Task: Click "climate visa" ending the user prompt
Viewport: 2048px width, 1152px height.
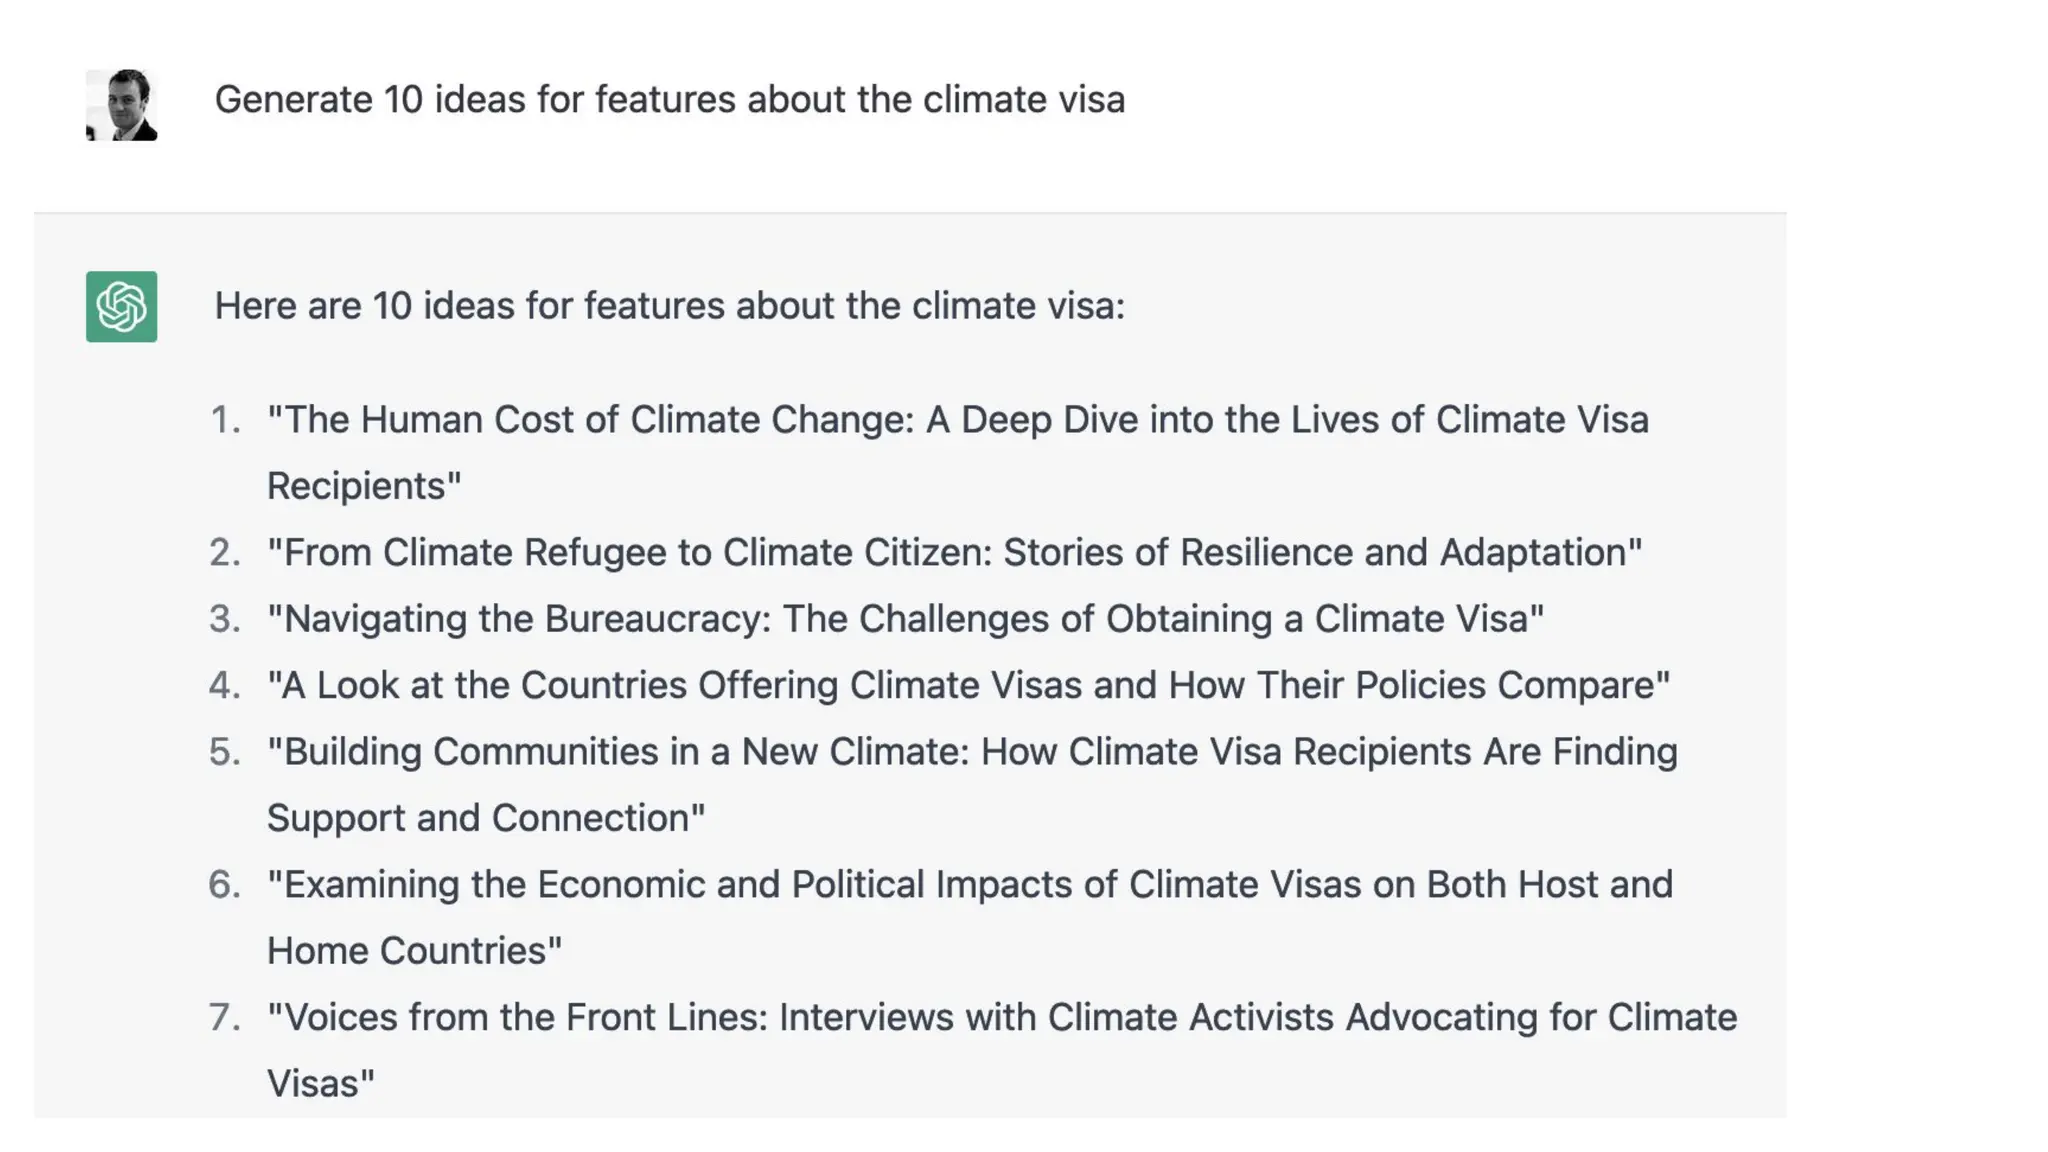Action: coord(1023,100)
